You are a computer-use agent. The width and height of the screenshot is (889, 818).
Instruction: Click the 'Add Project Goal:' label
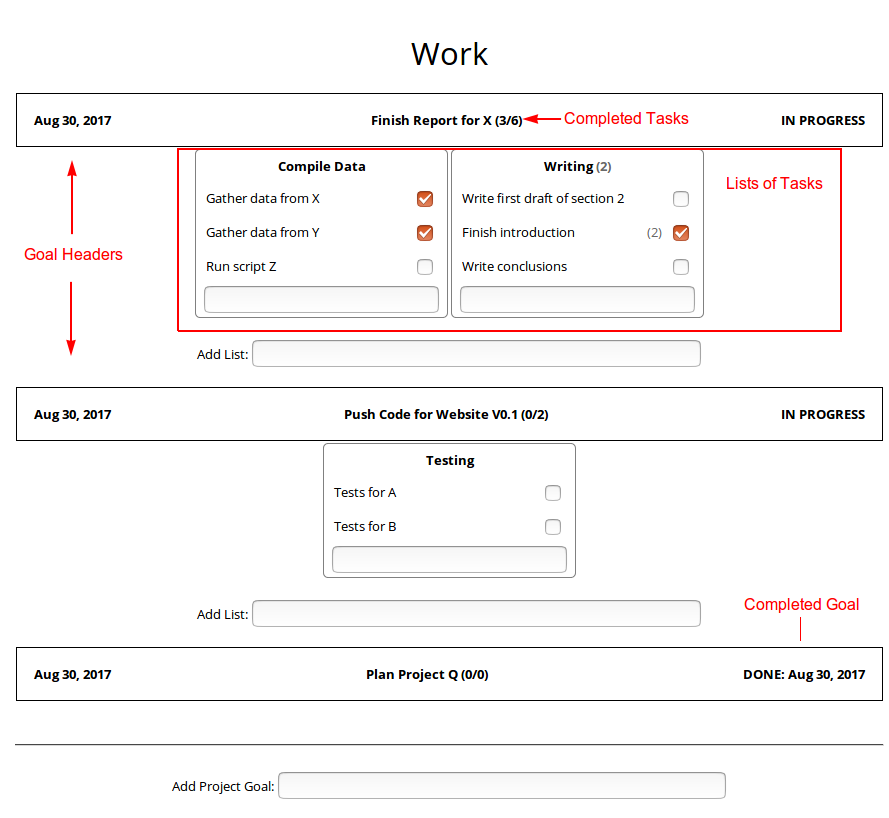click(223, 787)
